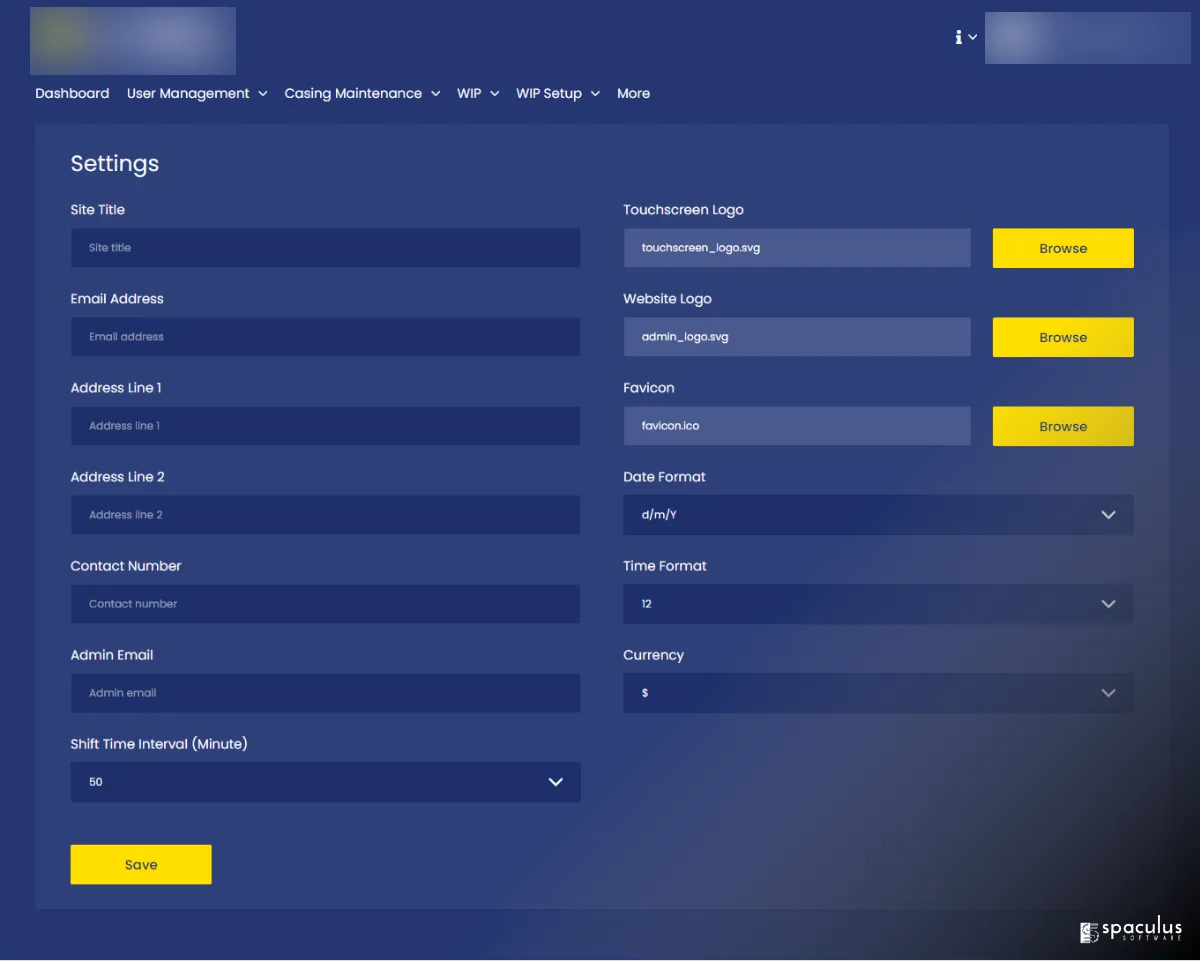
Task: Click the blurred site logo at top left
Action: click(x=133, y=41)
